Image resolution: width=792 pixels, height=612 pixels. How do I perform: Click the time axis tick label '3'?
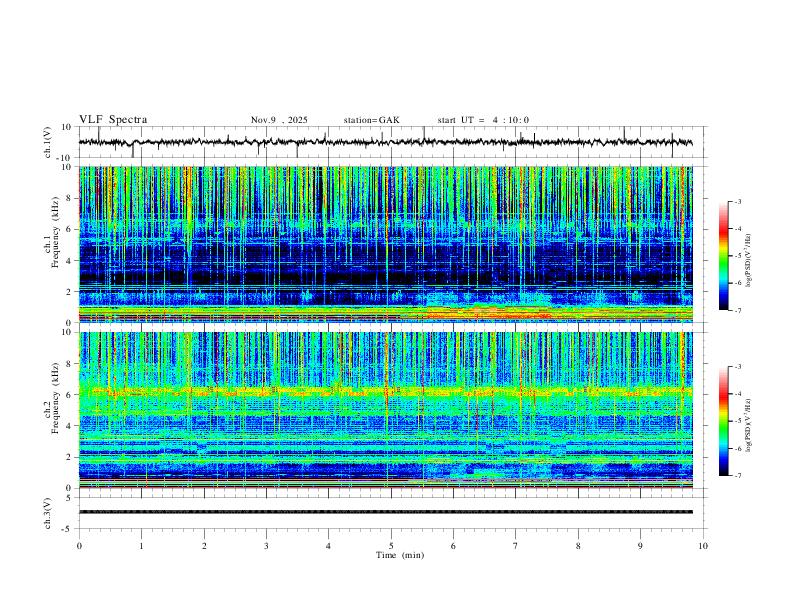266,546
